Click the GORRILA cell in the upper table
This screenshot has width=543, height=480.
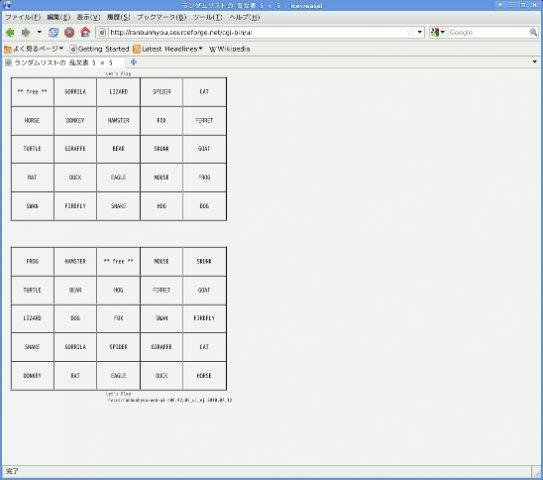click(75, 92)
